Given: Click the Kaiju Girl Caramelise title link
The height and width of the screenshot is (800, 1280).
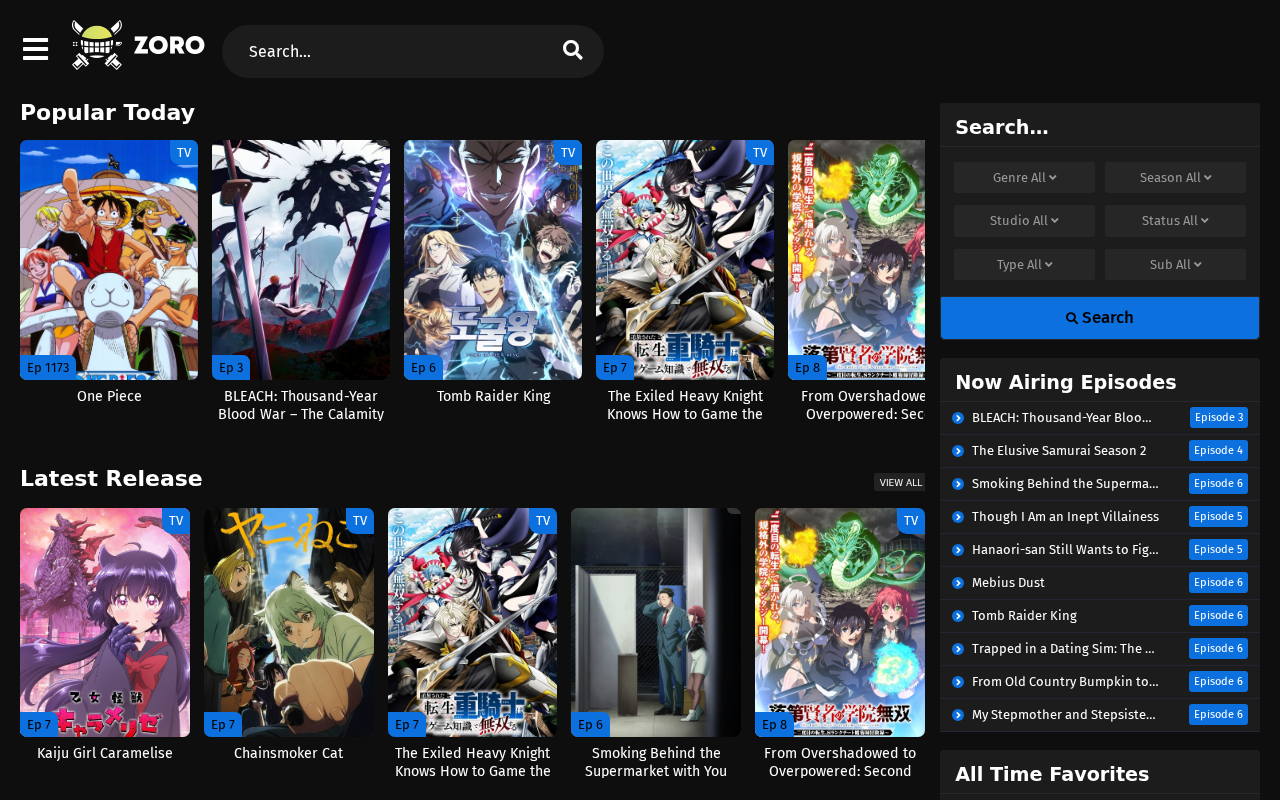Looking at the screenshot, I should click(105, 754).
